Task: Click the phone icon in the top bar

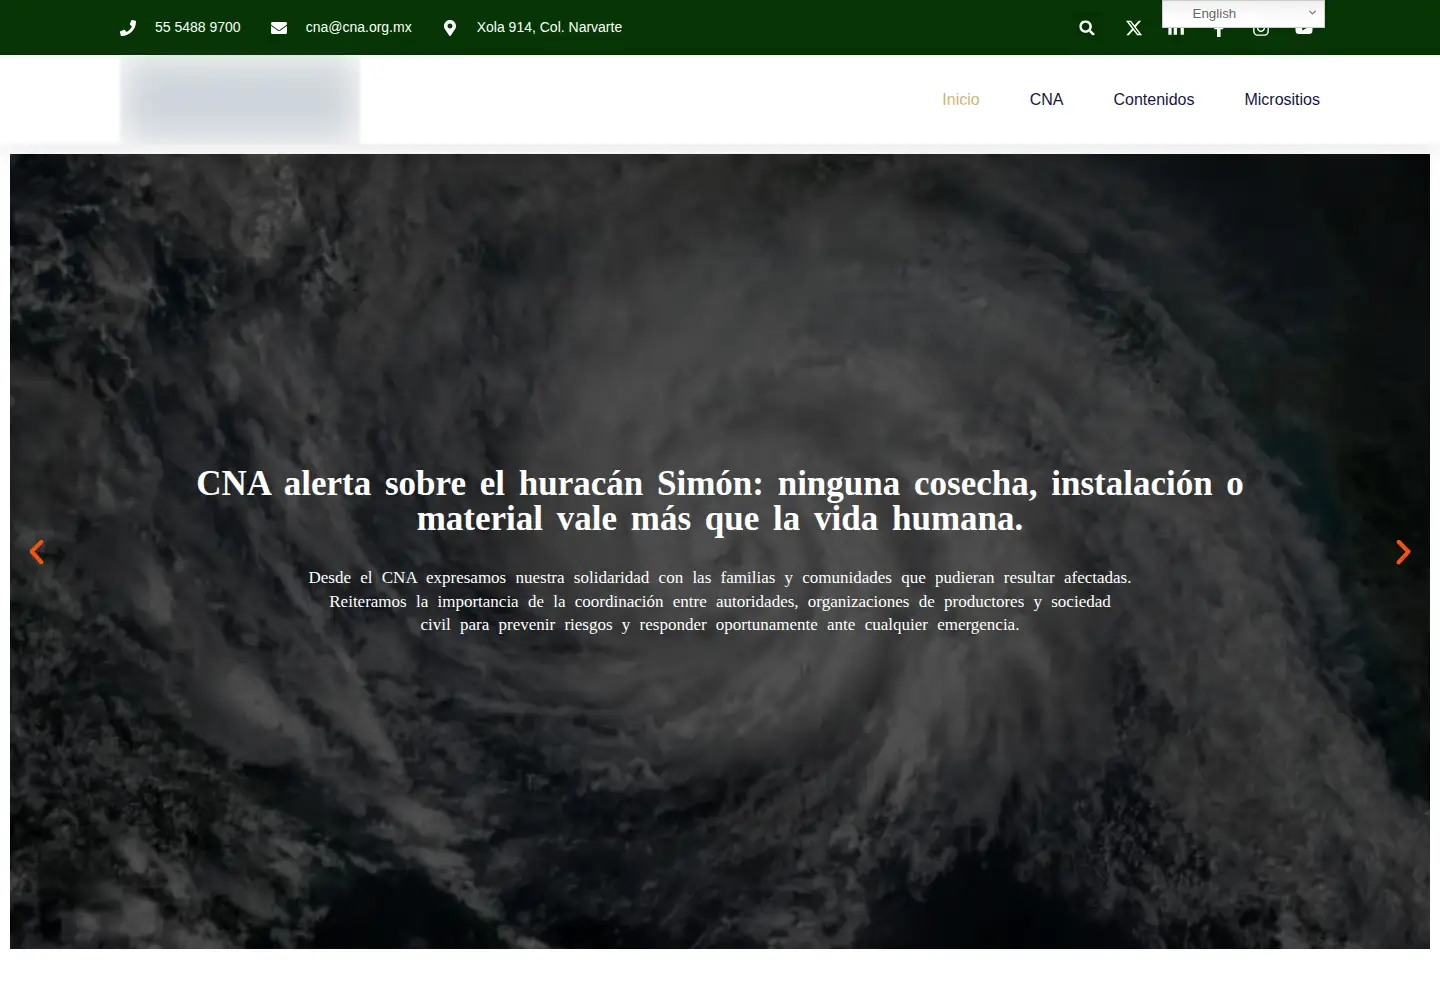Action: pos(128,28)
